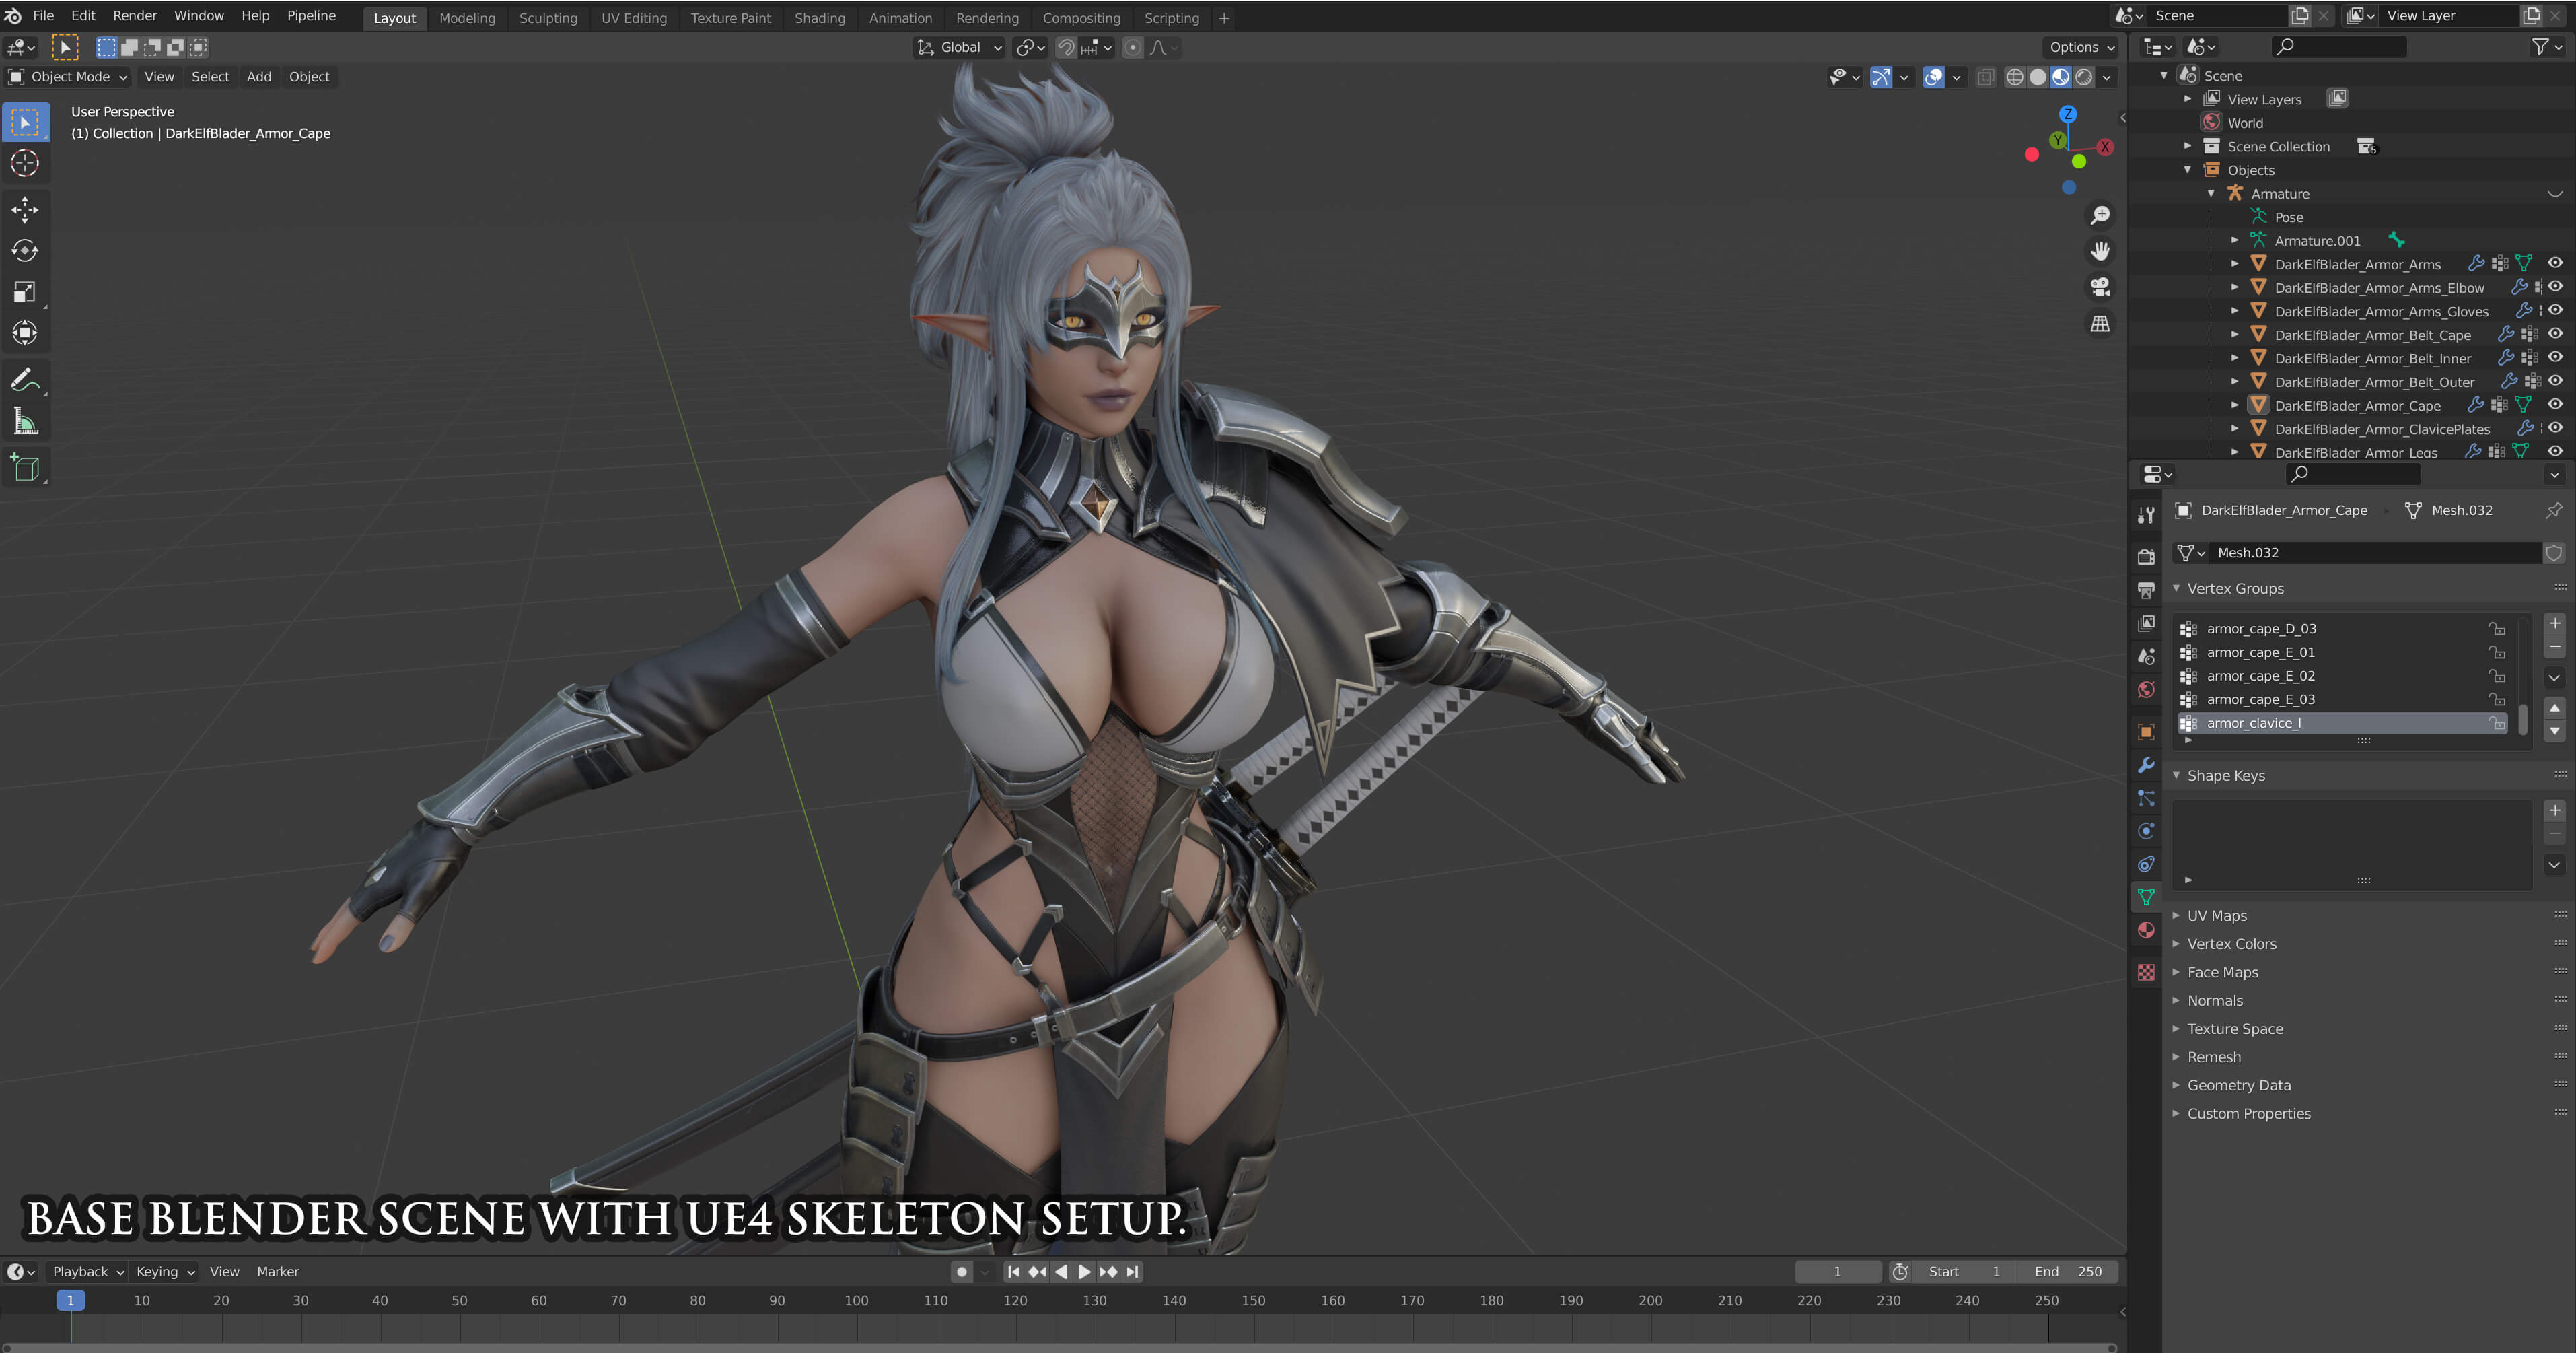Toggle auto keying record button
This screenshot has width=2576, height=1353.
(x=962, y=1272)
